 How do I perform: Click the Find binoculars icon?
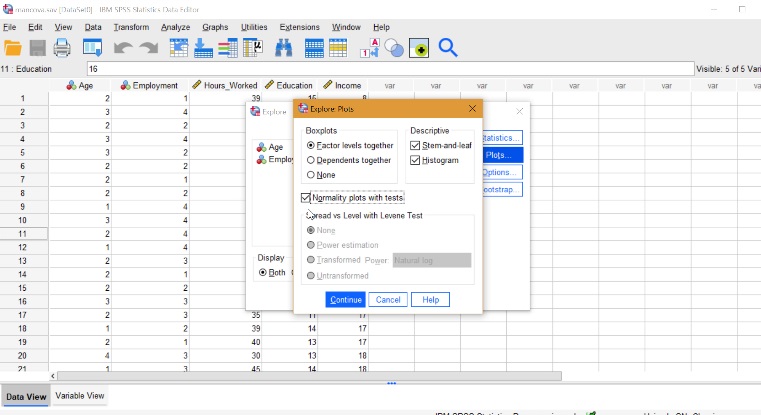click(x=283, y=48)
